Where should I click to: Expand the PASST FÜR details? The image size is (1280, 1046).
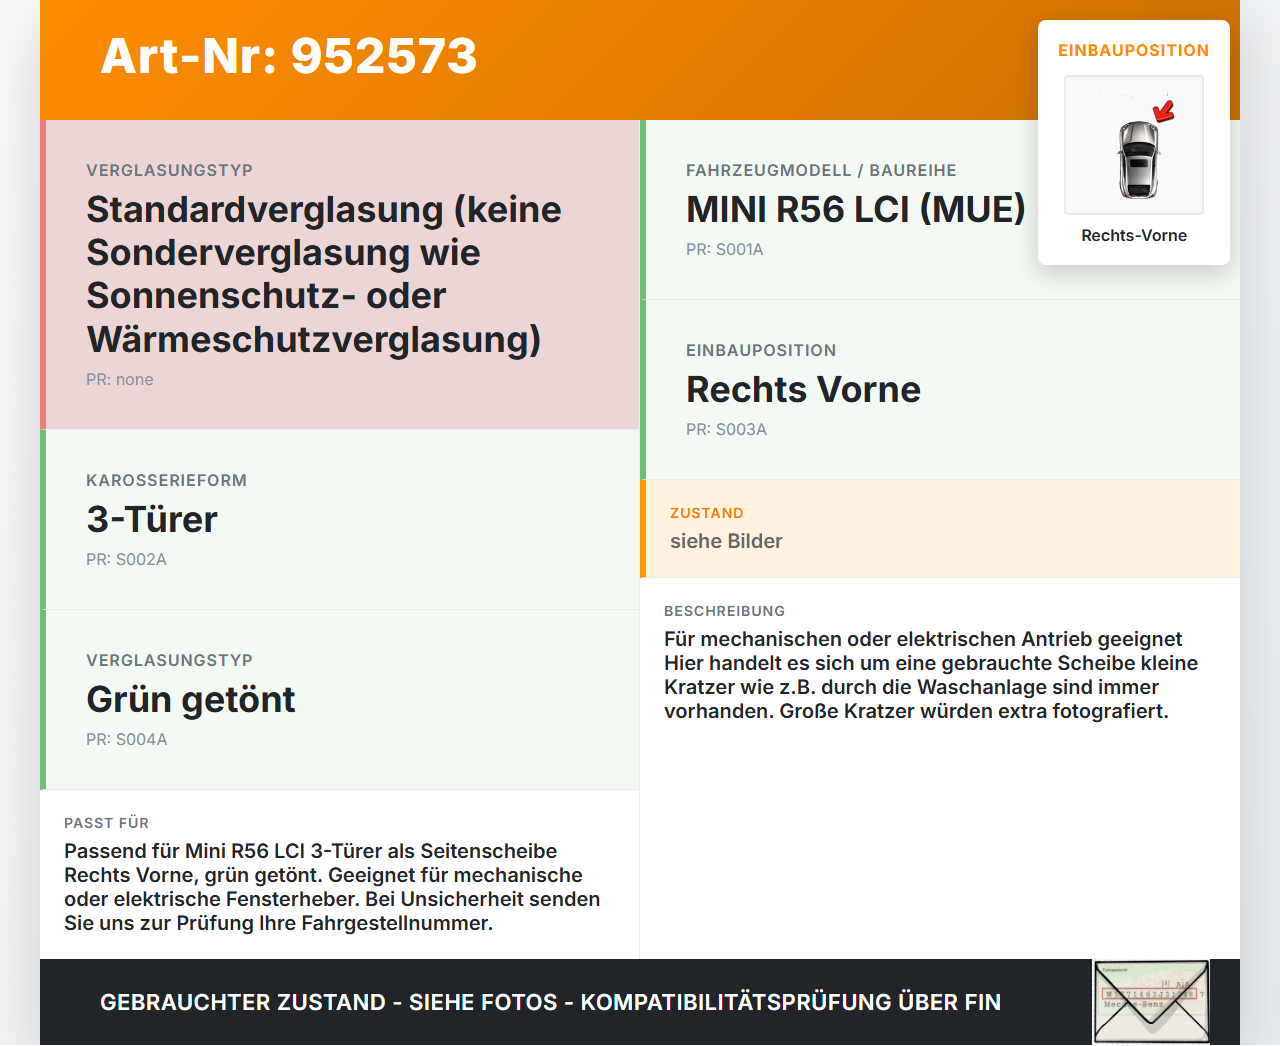[x=106, y=822]
